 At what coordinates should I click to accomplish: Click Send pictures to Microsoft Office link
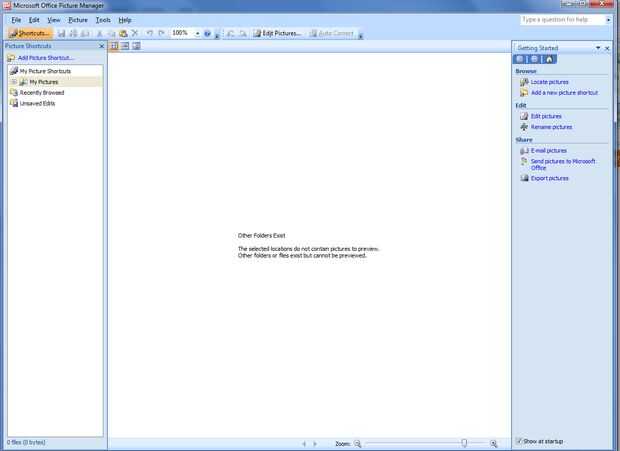(563, 164)
